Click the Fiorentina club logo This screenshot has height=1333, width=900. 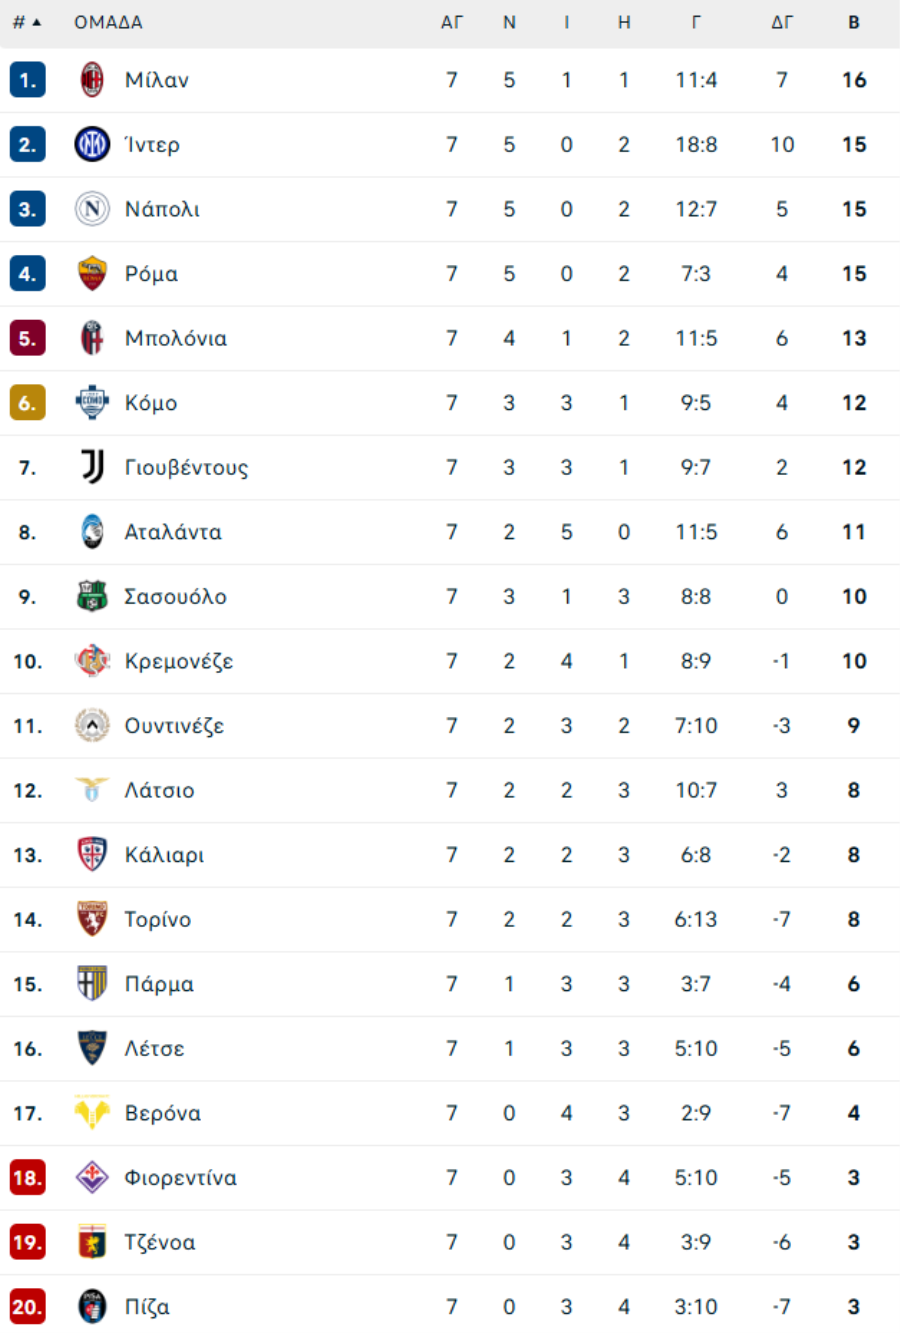point(92,1177)
